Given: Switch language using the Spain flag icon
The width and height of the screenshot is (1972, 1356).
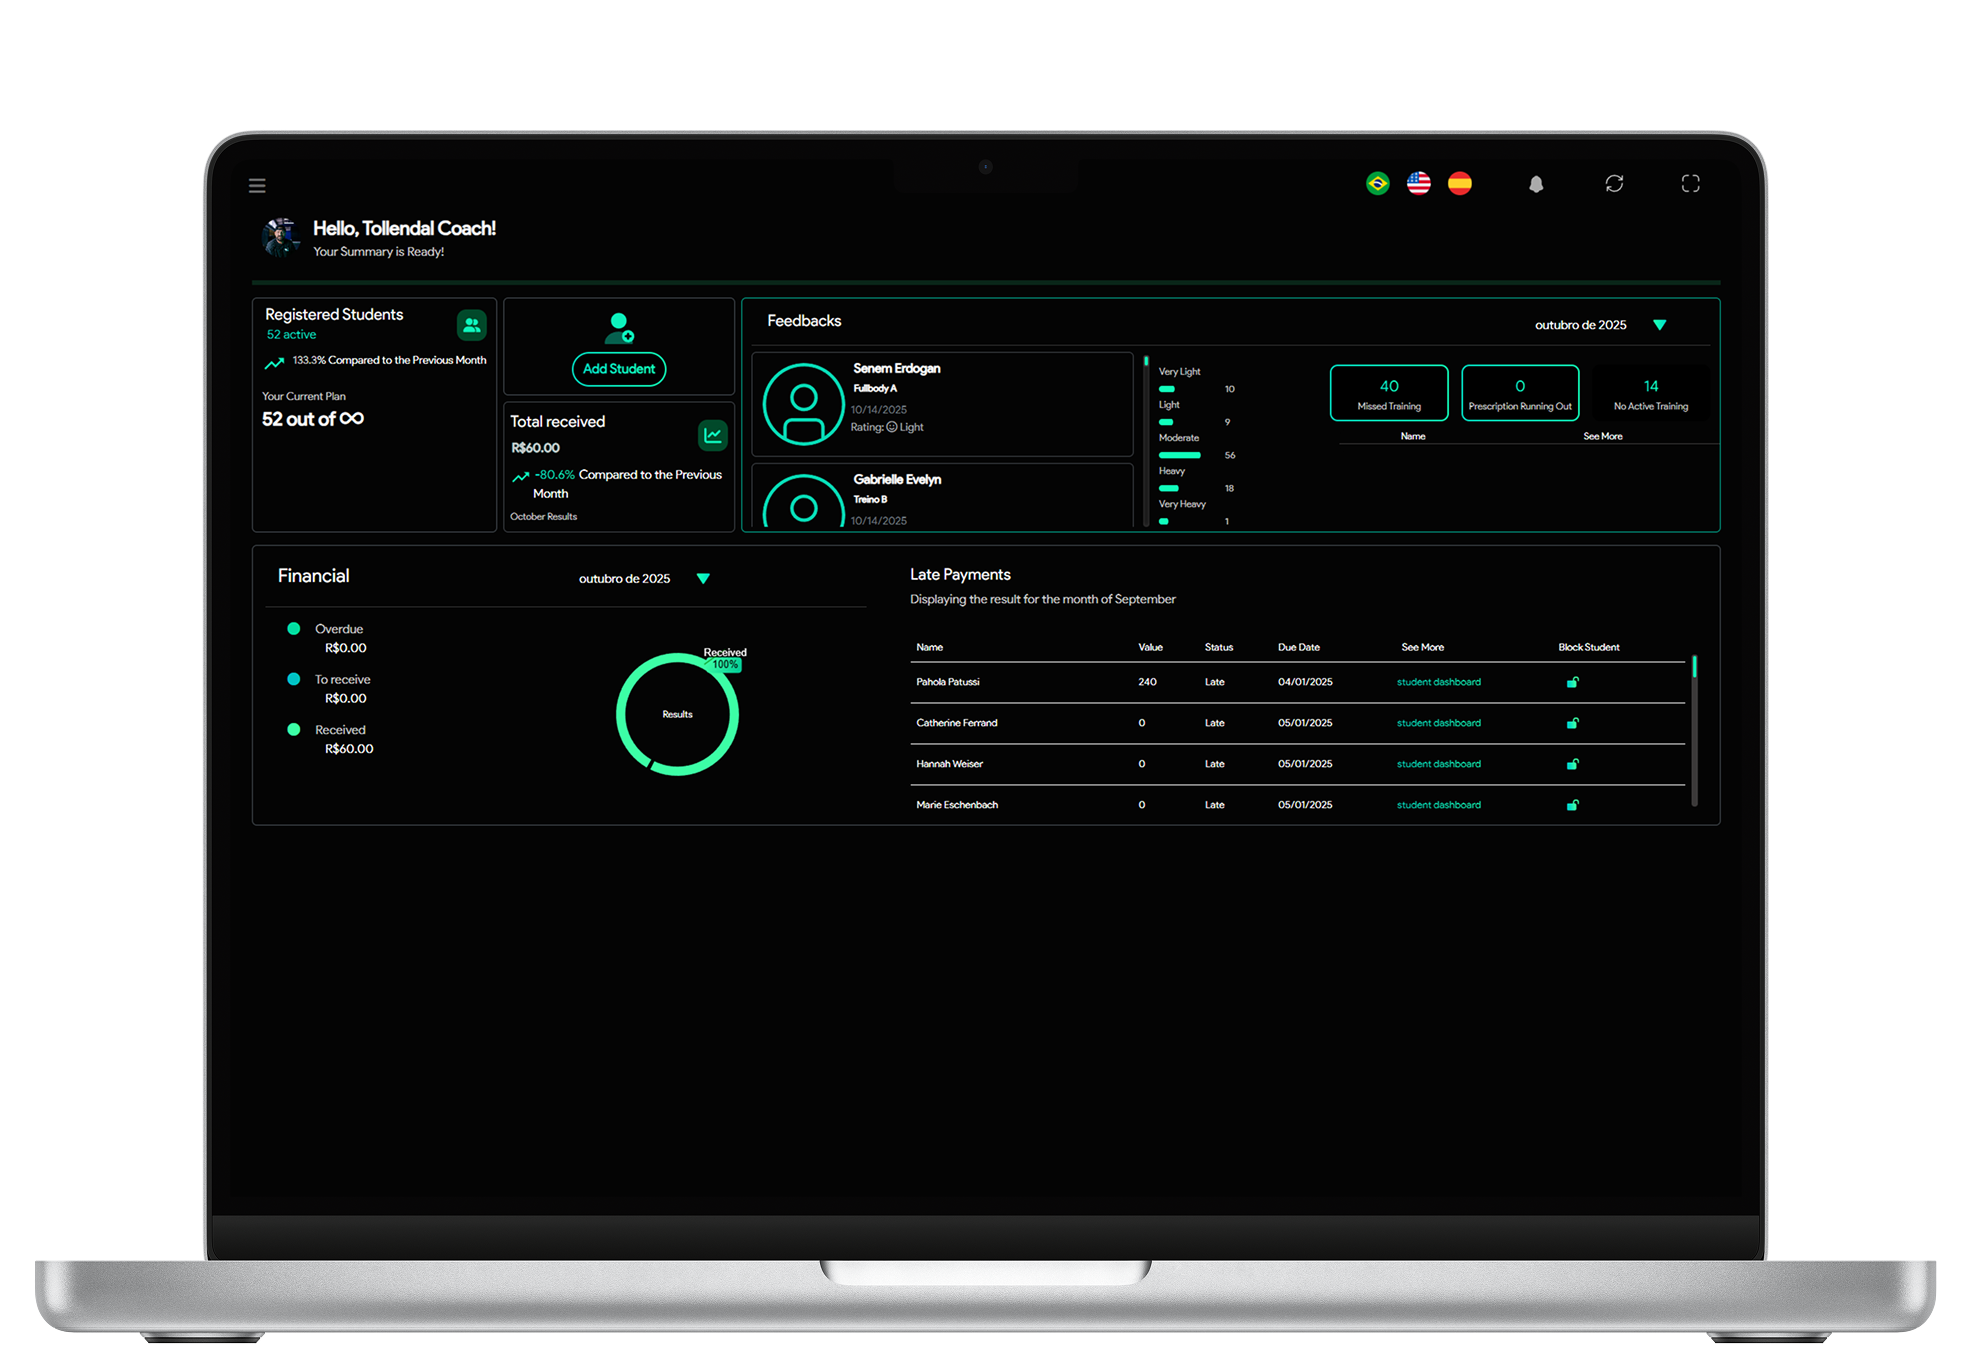Looking at the screenshot, I should tap(1459, 183).
